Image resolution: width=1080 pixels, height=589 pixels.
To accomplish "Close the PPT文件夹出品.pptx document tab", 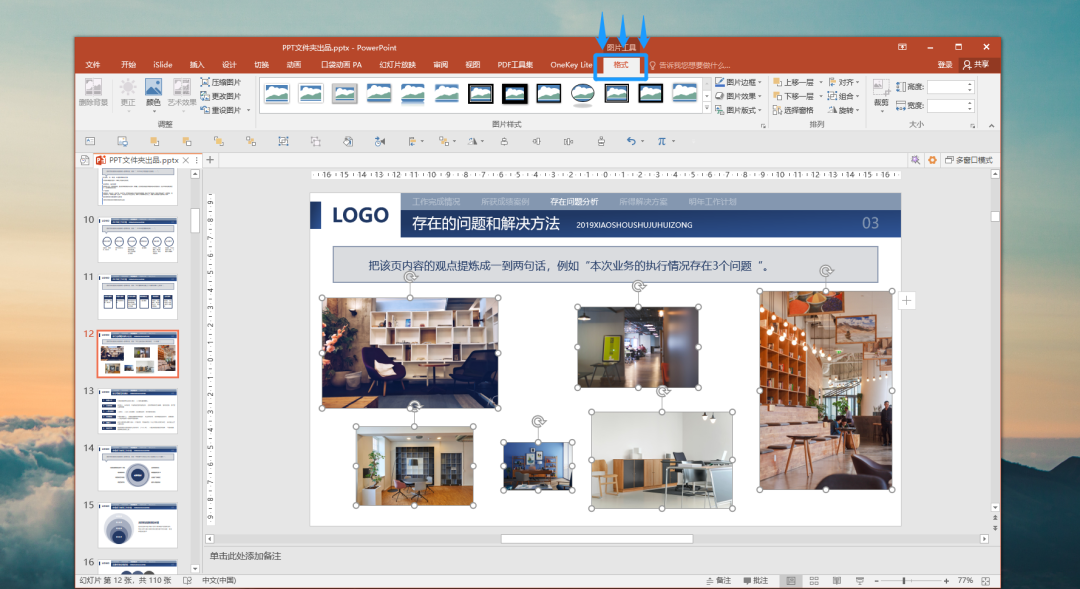I will pyautogui.click(x=186, y=160).
